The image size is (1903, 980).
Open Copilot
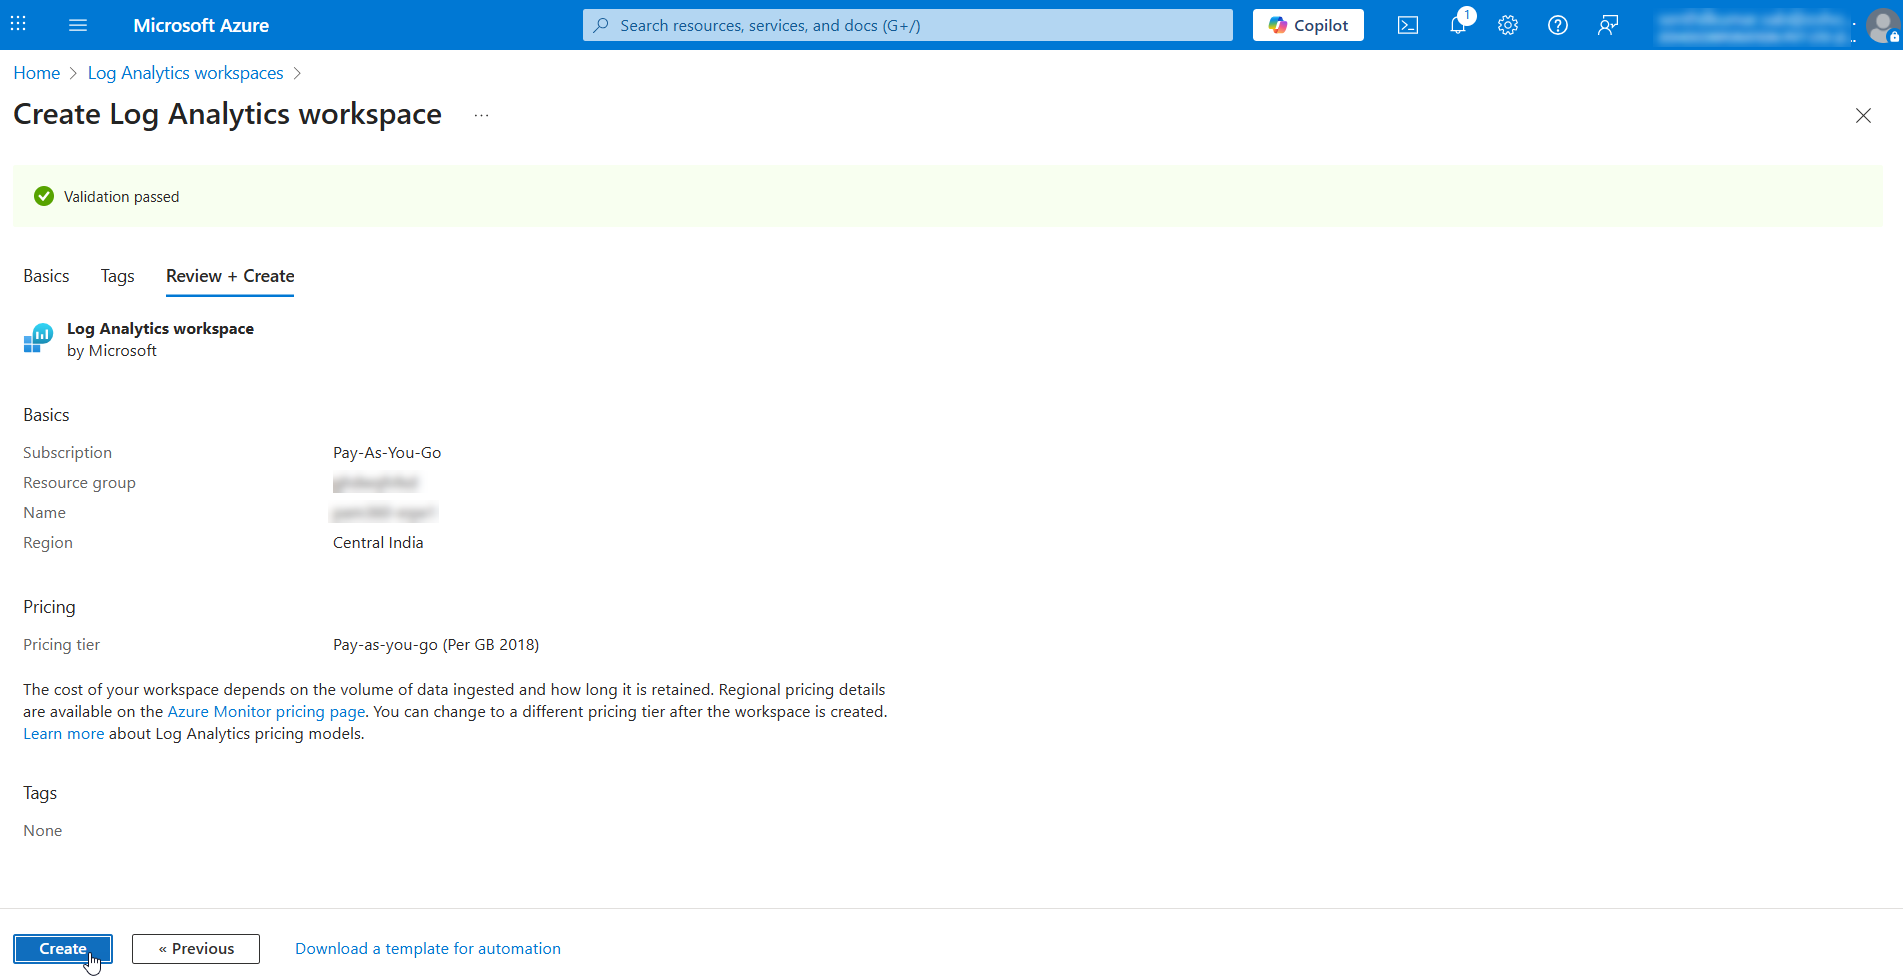point(1307,25)
